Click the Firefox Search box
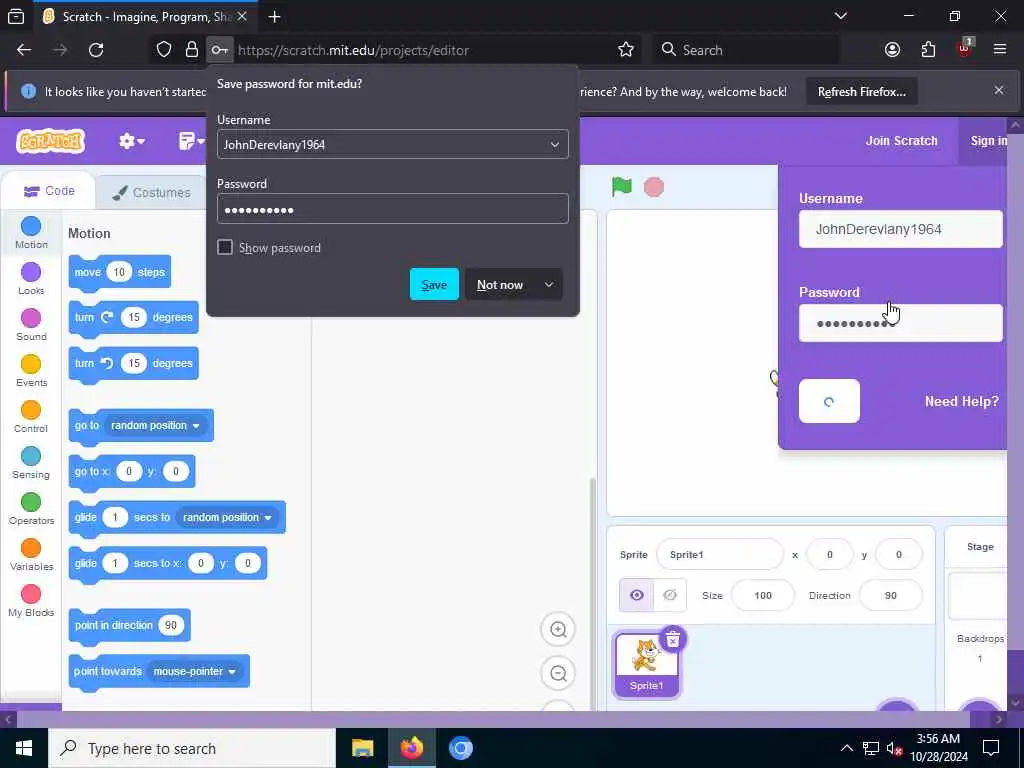1024x768 pixels. coord(746,50)
